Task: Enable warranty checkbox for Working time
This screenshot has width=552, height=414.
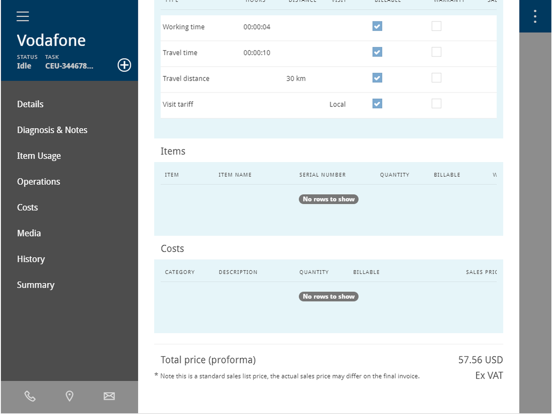Action: click(x=436, y=26)
